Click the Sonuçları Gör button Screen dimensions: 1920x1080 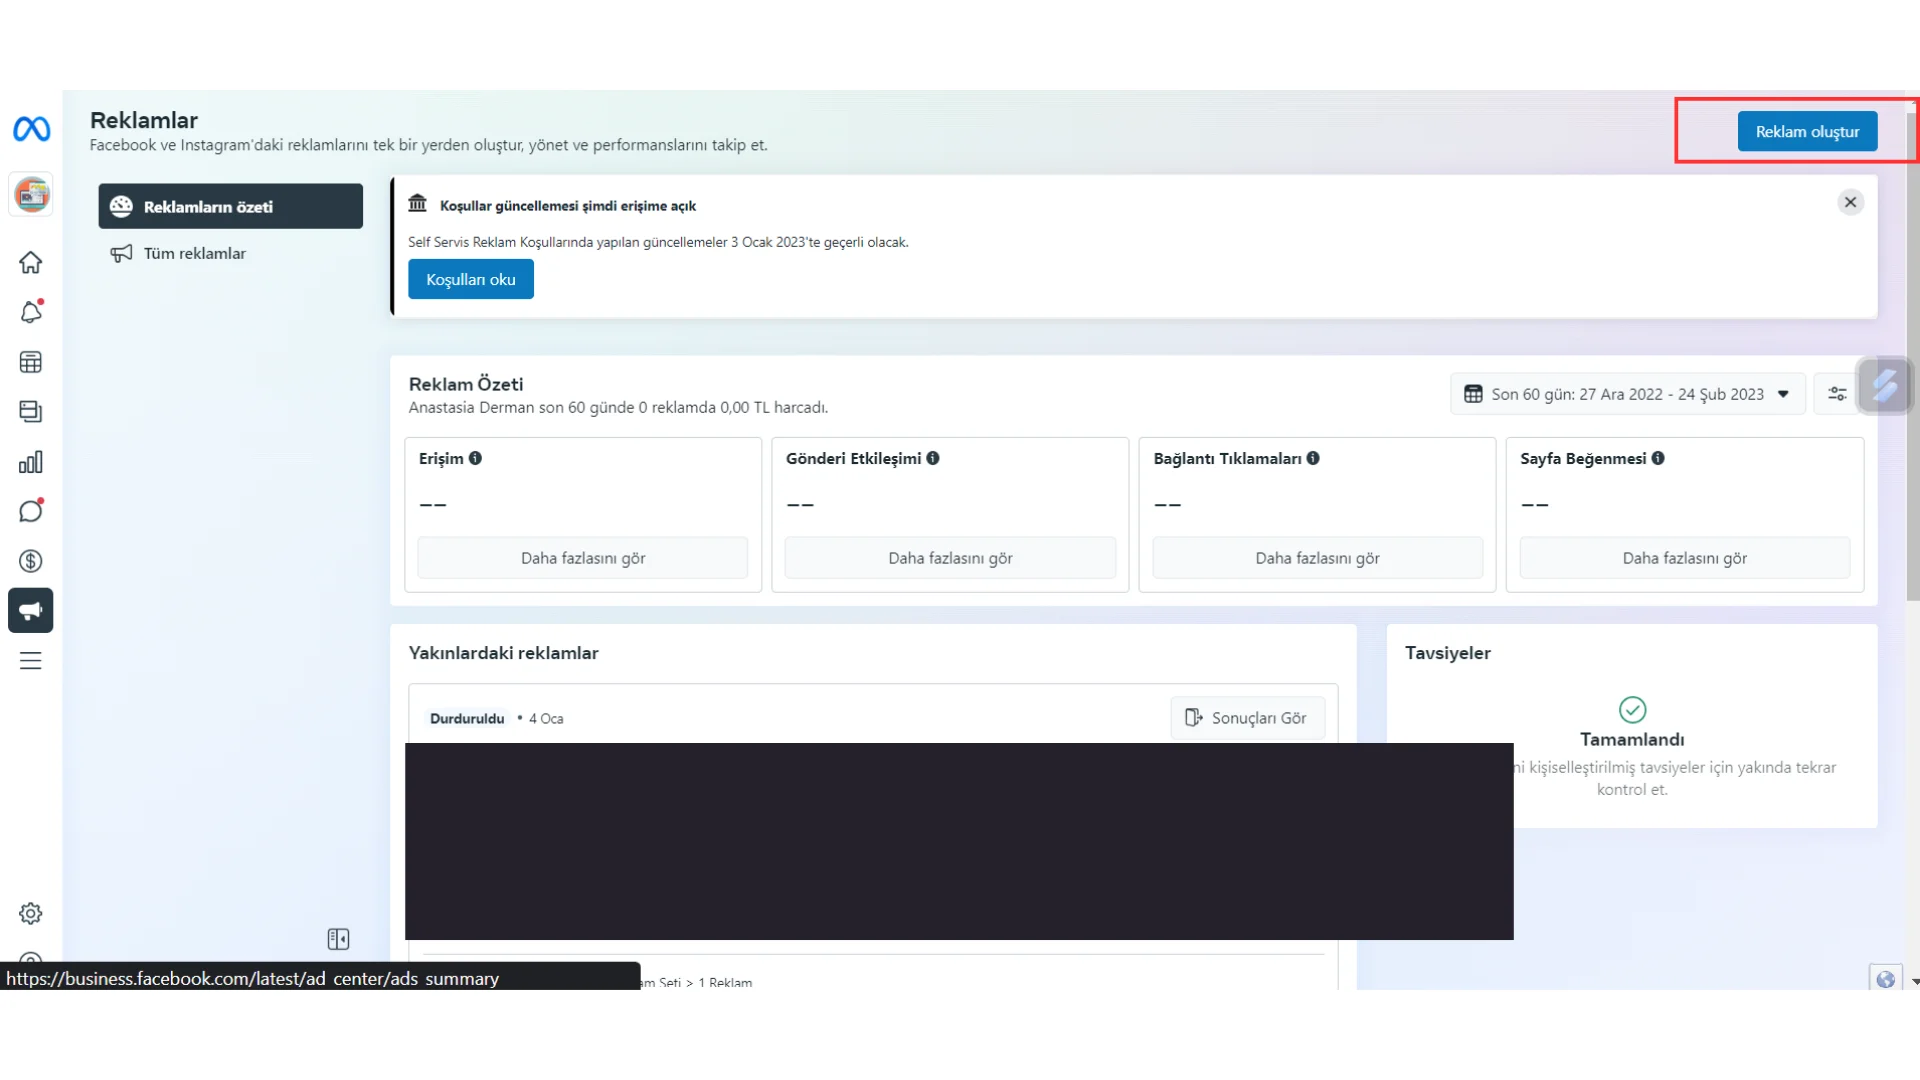1247,718
